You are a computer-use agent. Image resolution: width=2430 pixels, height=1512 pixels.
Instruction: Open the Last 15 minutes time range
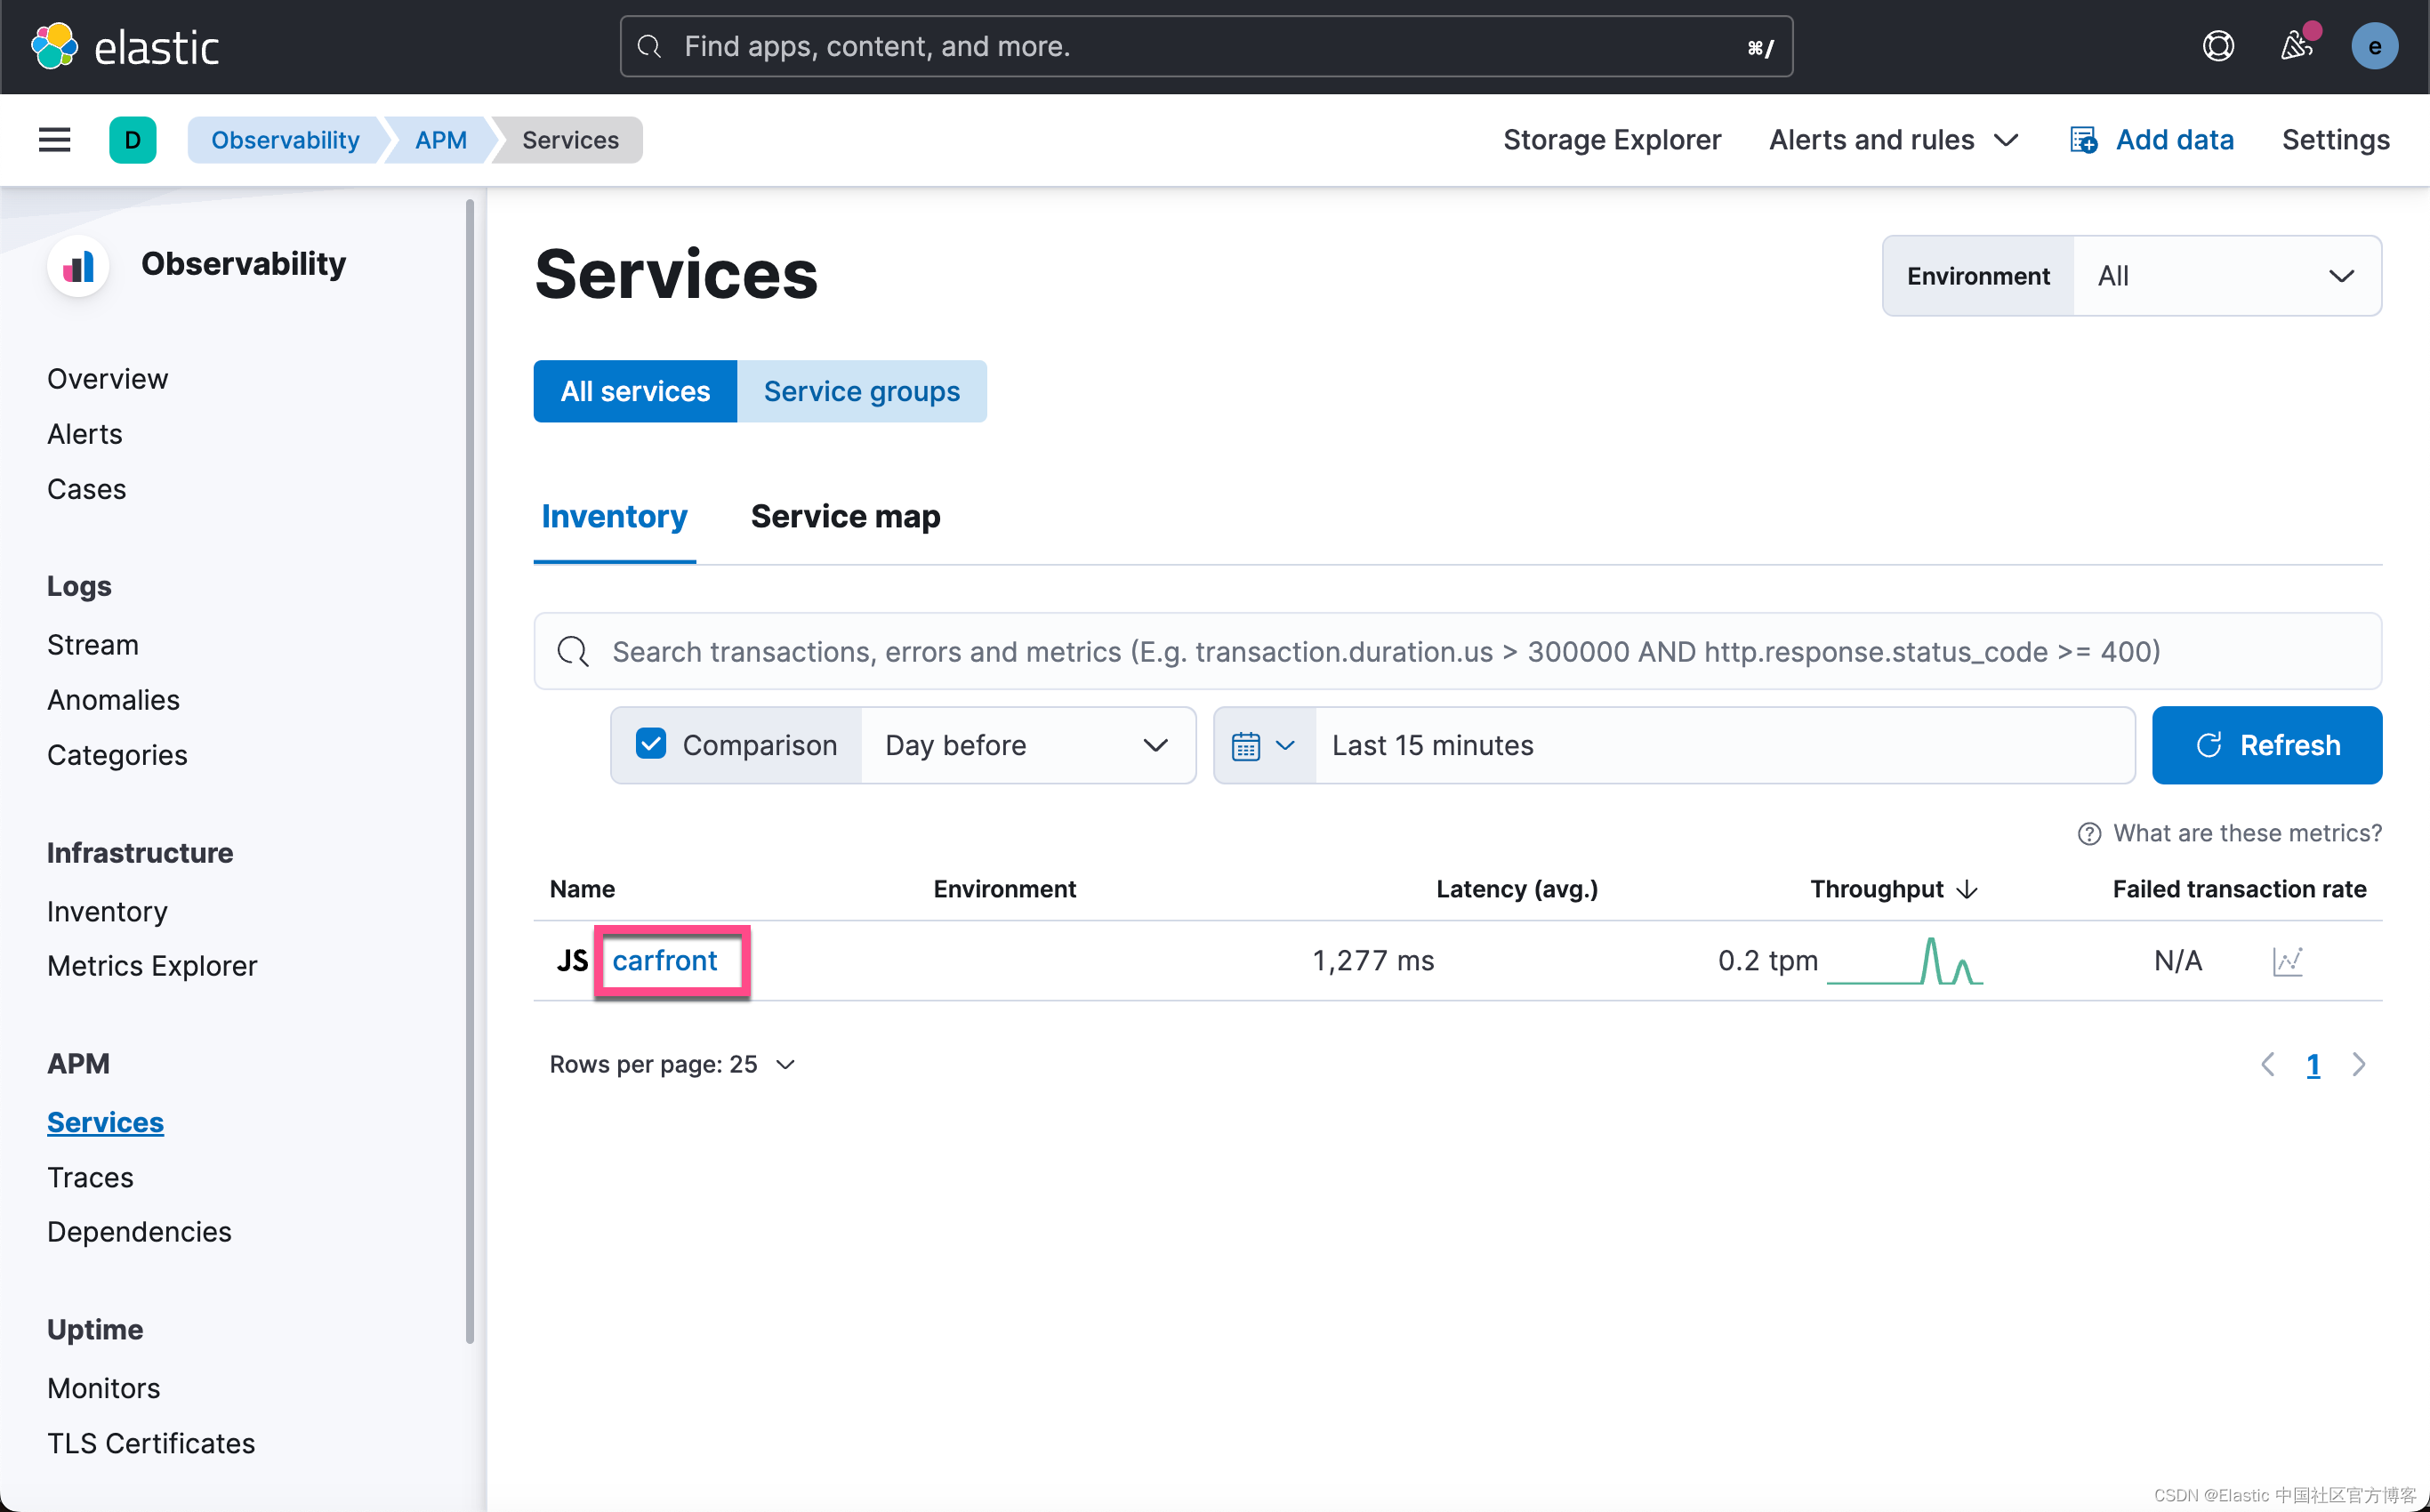point(1724,746)
